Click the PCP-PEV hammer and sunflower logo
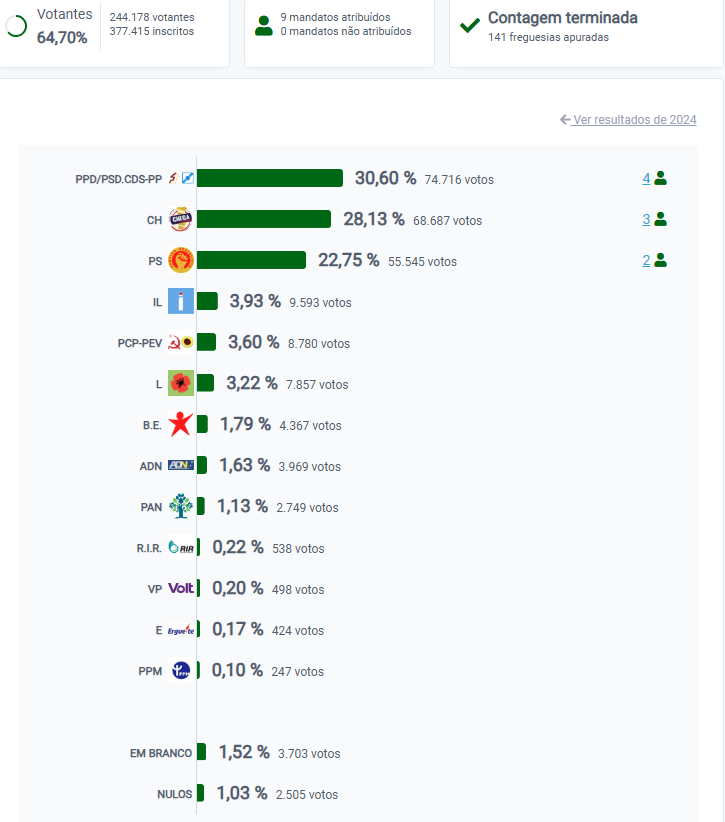The image size is (725, 822). click(181, 343)
